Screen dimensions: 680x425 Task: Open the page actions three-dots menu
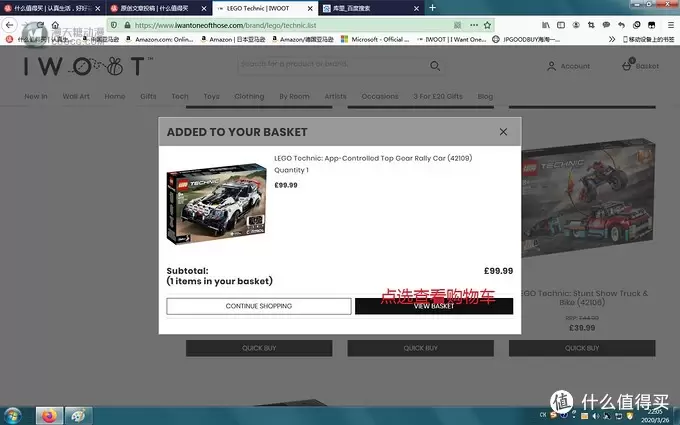click(474, 25)
